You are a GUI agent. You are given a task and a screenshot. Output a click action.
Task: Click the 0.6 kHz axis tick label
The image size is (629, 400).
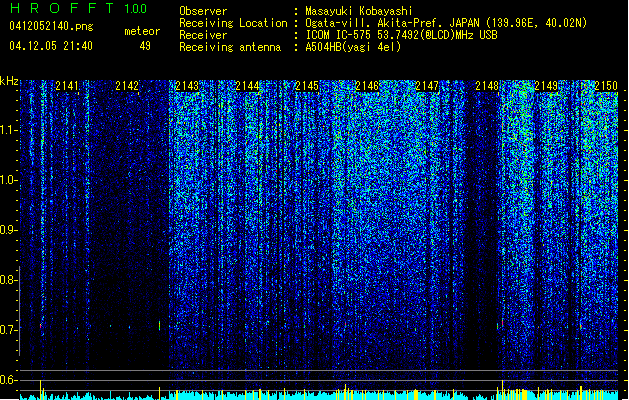pos(8,380)
